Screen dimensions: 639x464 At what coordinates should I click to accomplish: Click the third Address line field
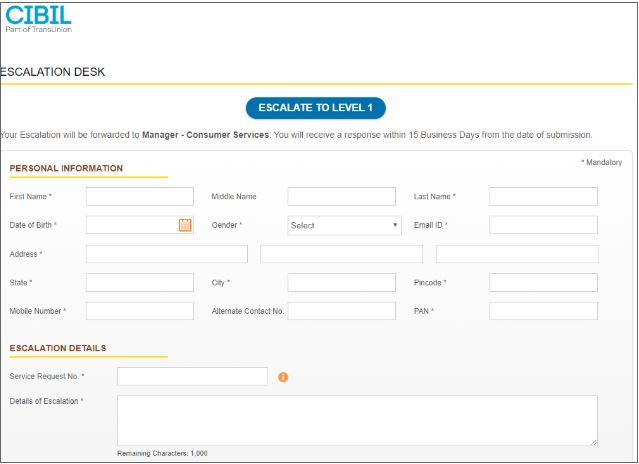tap(517, 254)
